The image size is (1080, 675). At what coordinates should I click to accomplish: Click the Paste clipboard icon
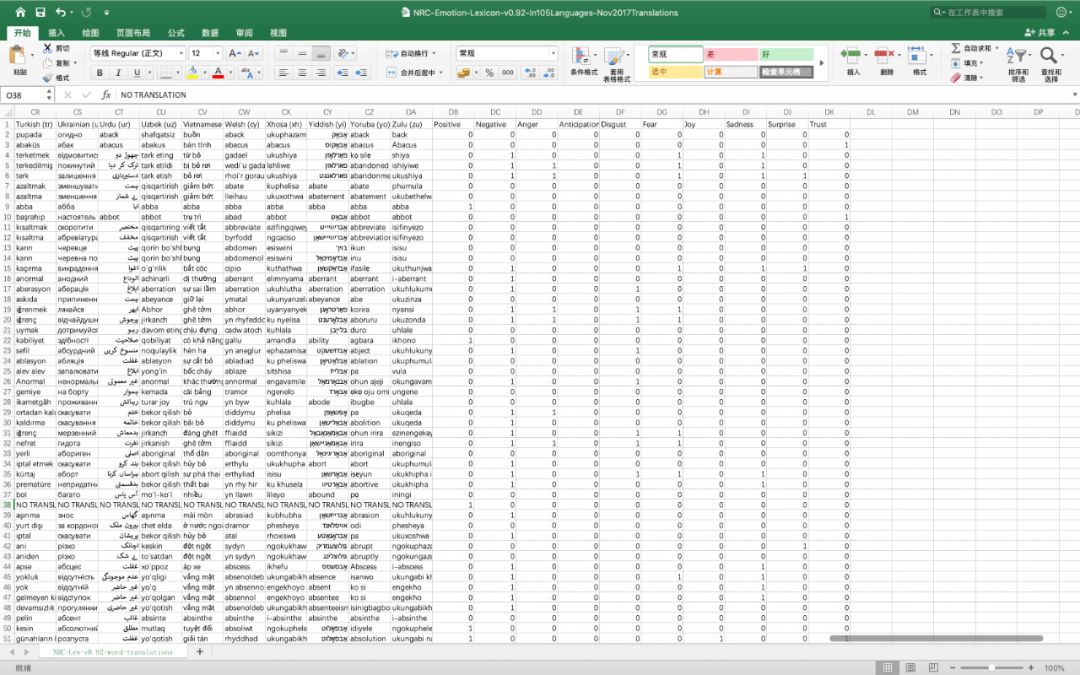point(19,55)
